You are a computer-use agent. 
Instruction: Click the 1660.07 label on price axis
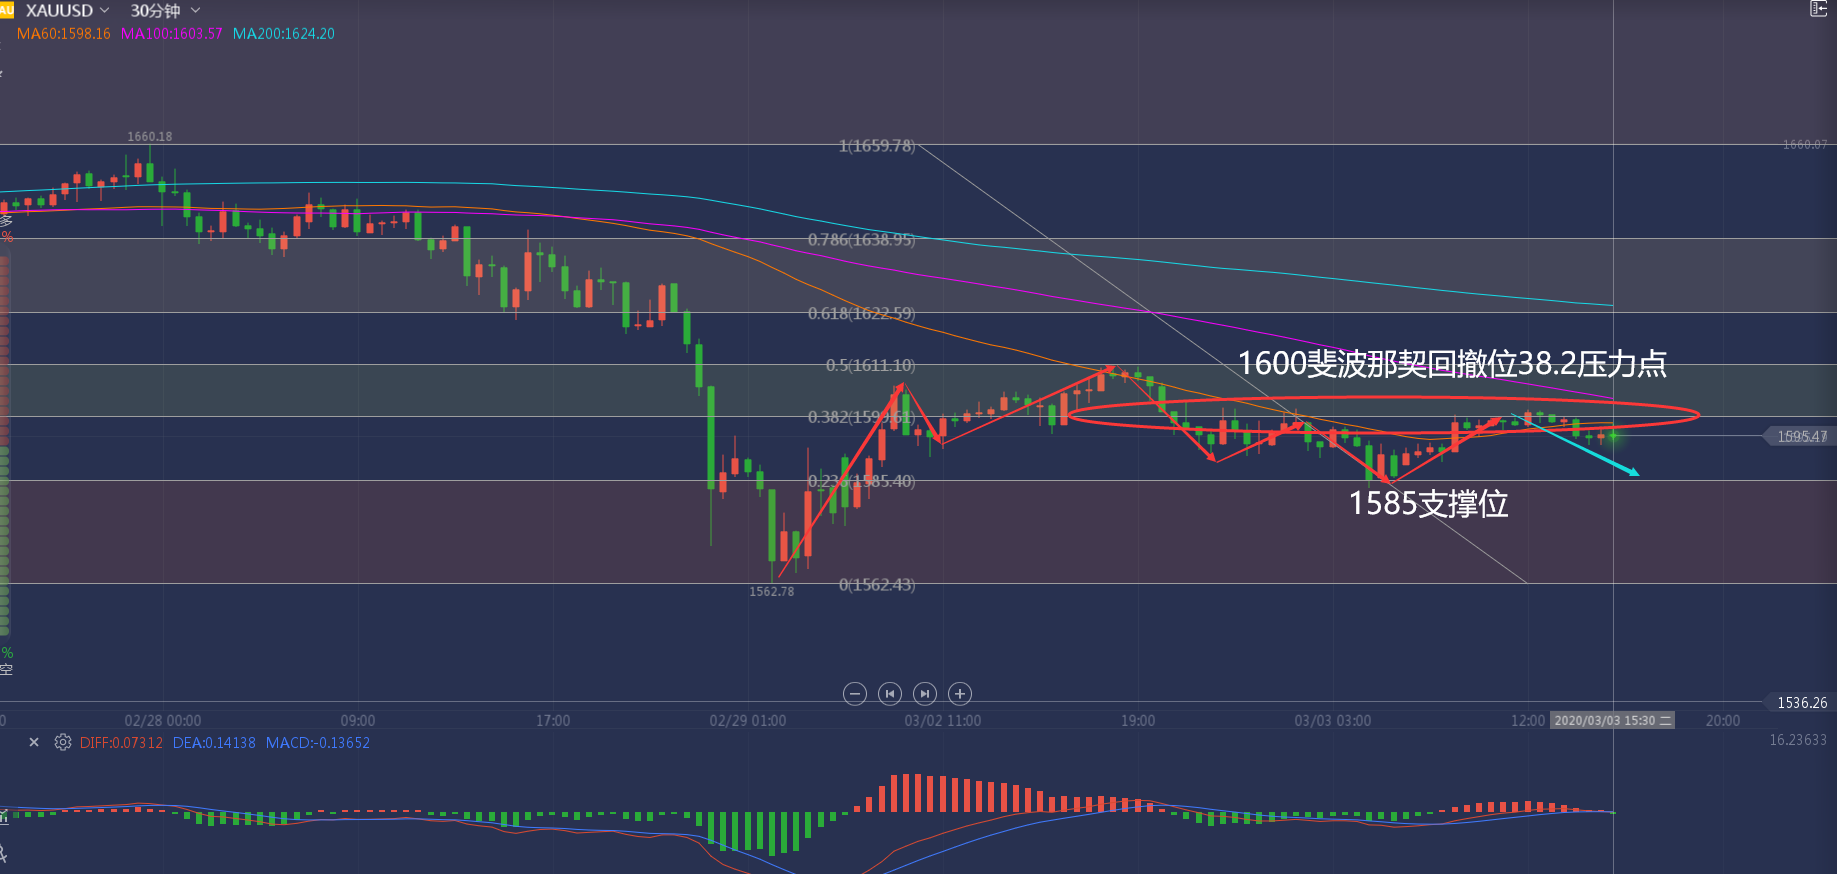pos(1805,145)
